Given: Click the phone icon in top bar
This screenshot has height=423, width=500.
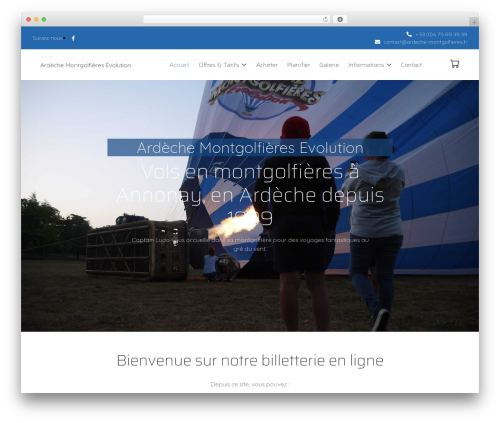Looking at the screenshot, I should click(409, 34).
